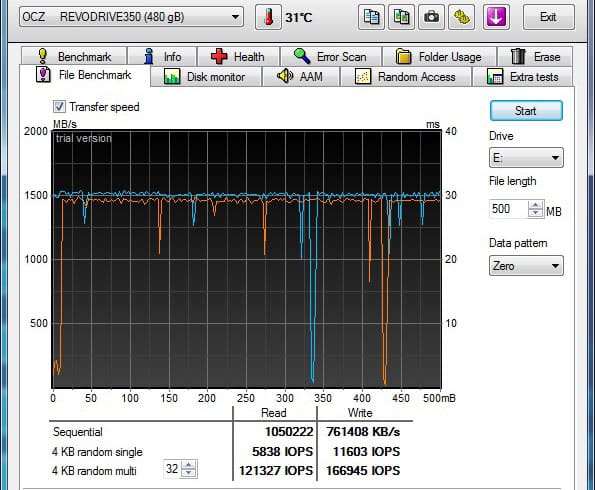Image resolution: width=595 pixels, height=490 pixels.
Task: Click the File length 500 input field
Action: point(508,209)
